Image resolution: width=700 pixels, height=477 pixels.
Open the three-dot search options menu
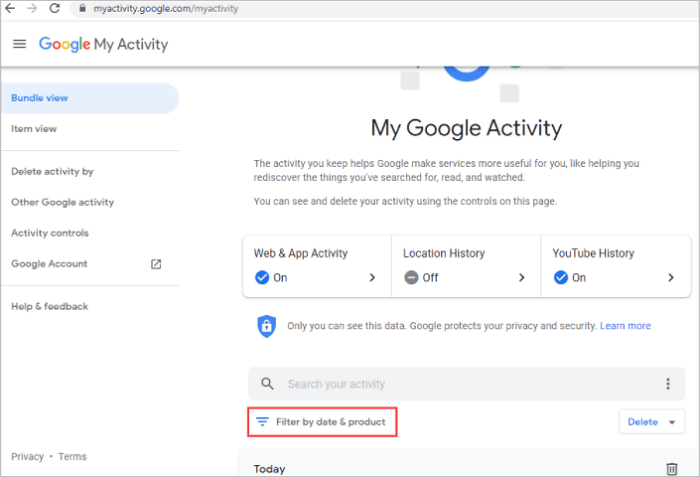[x=668, y=384]
